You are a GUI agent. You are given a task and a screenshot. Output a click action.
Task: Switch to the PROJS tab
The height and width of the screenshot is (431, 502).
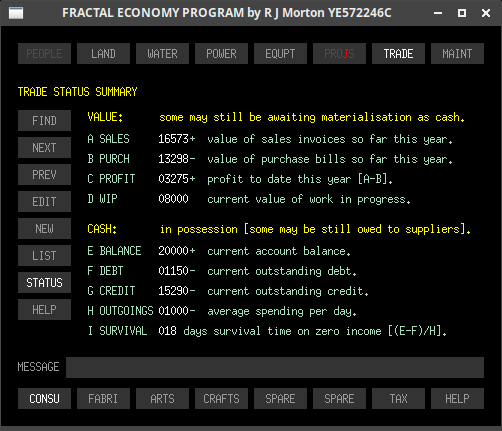click(339, 54)
